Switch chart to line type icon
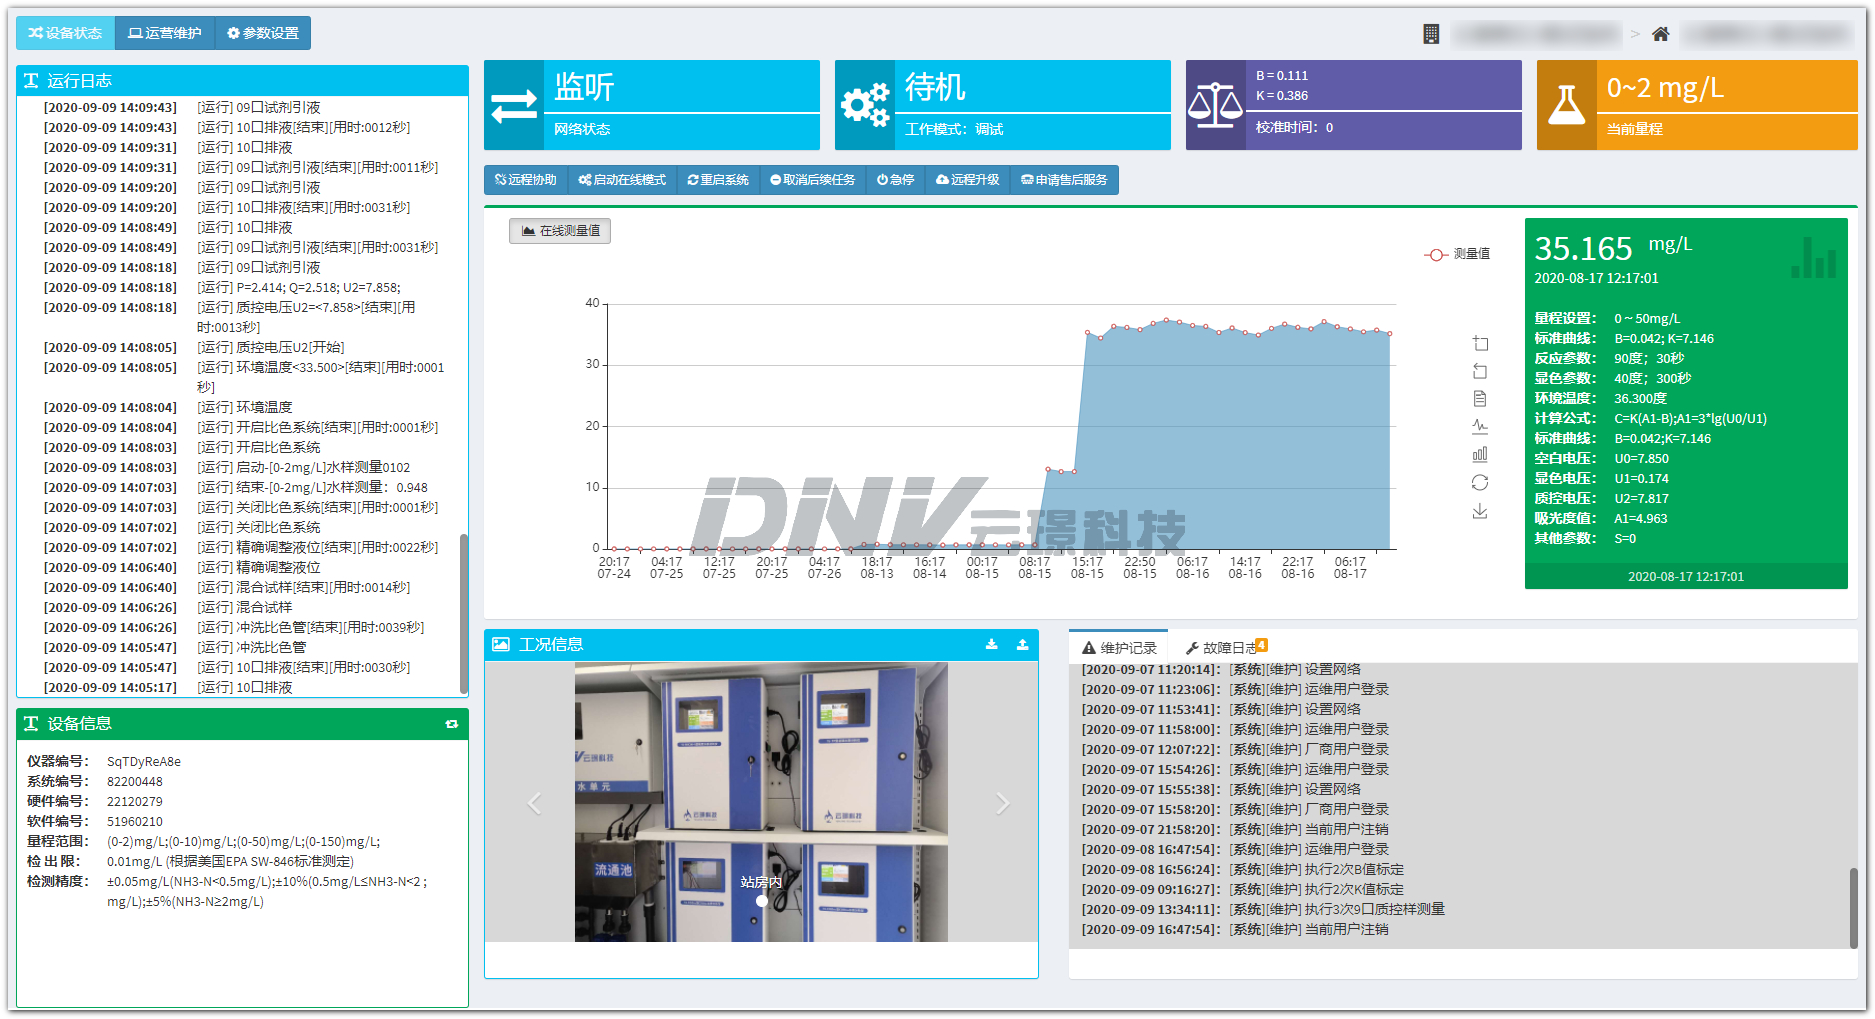The image size is (1875, 1019). coord(1480,427)
